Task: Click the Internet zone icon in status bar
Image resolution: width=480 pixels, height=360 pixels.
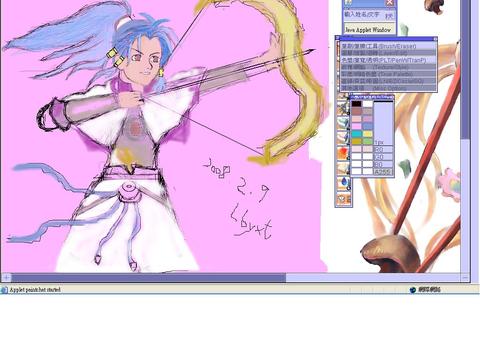Action: [x=413, y=290]
